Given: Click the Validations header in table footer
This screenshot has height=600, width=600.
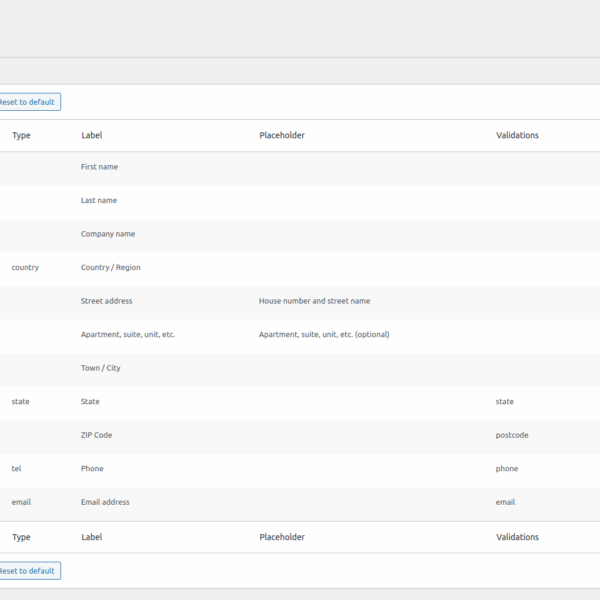Looking at the screenshot, I should (x=517, y=537).
